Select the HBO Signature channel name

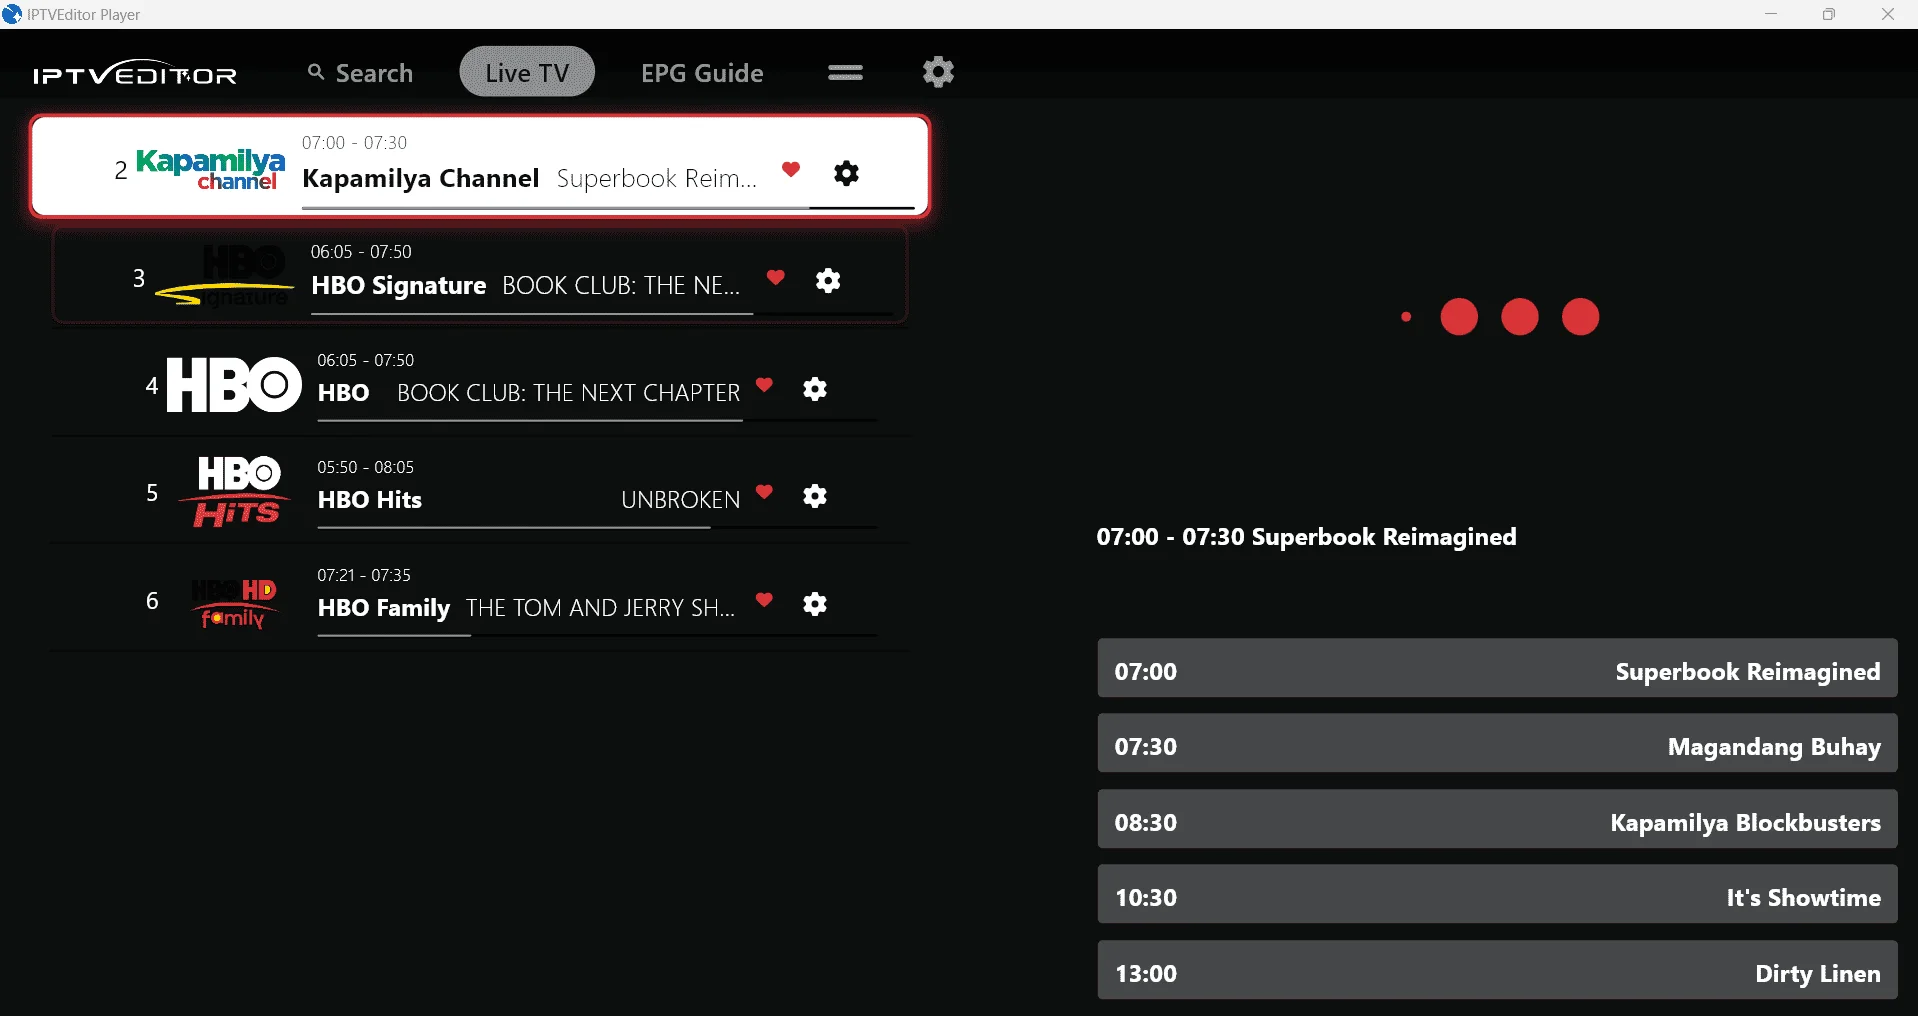tap(399, 286)
